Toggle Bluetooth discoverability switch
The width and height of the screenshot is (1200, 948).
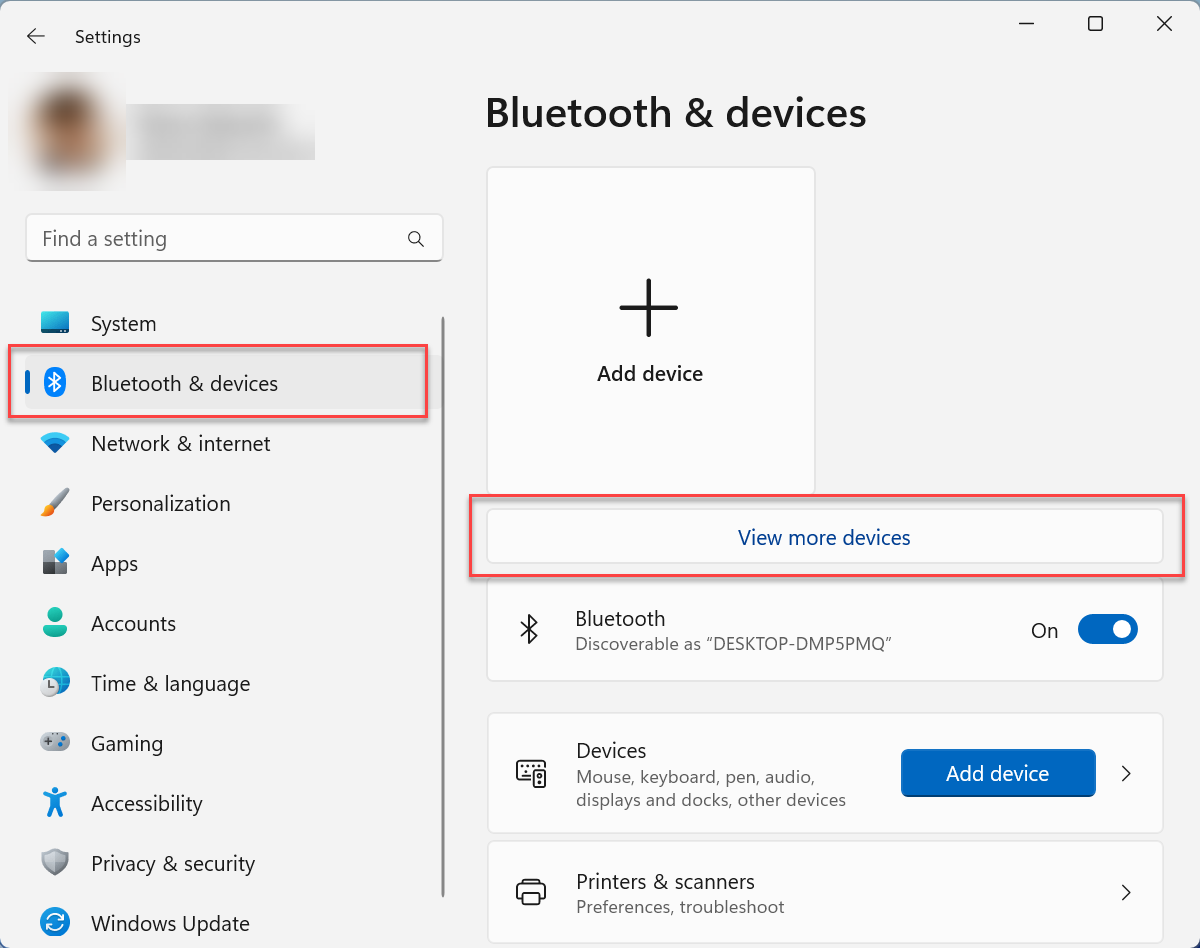(1107, 629)
